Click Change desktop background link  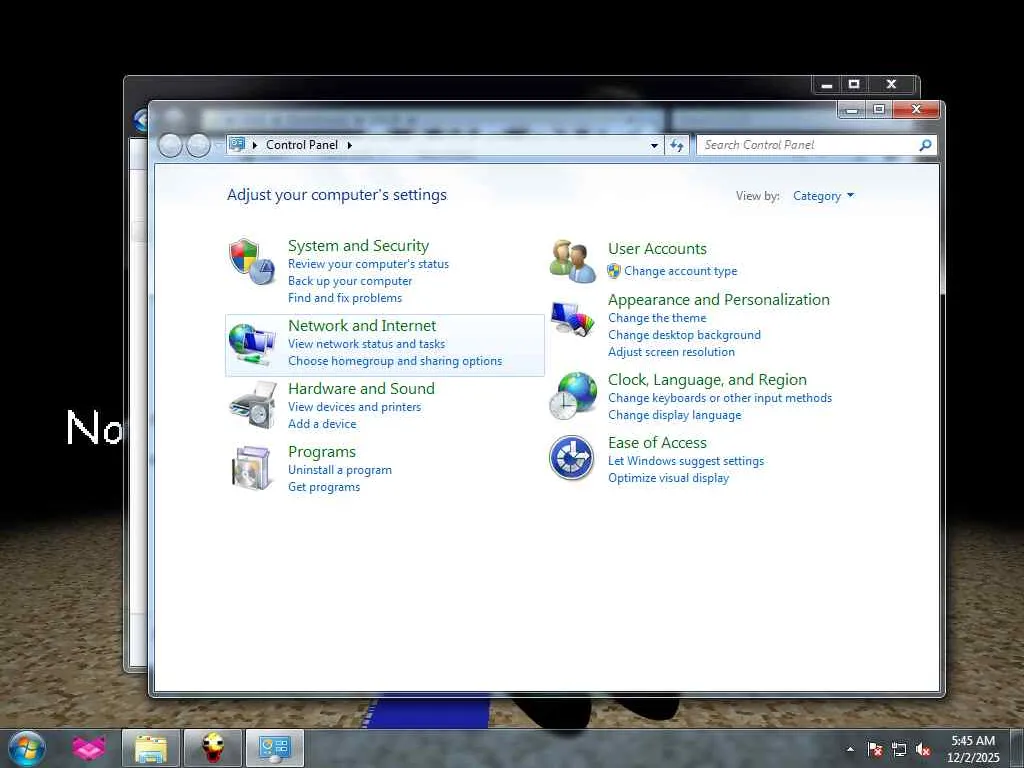[684, 335]
